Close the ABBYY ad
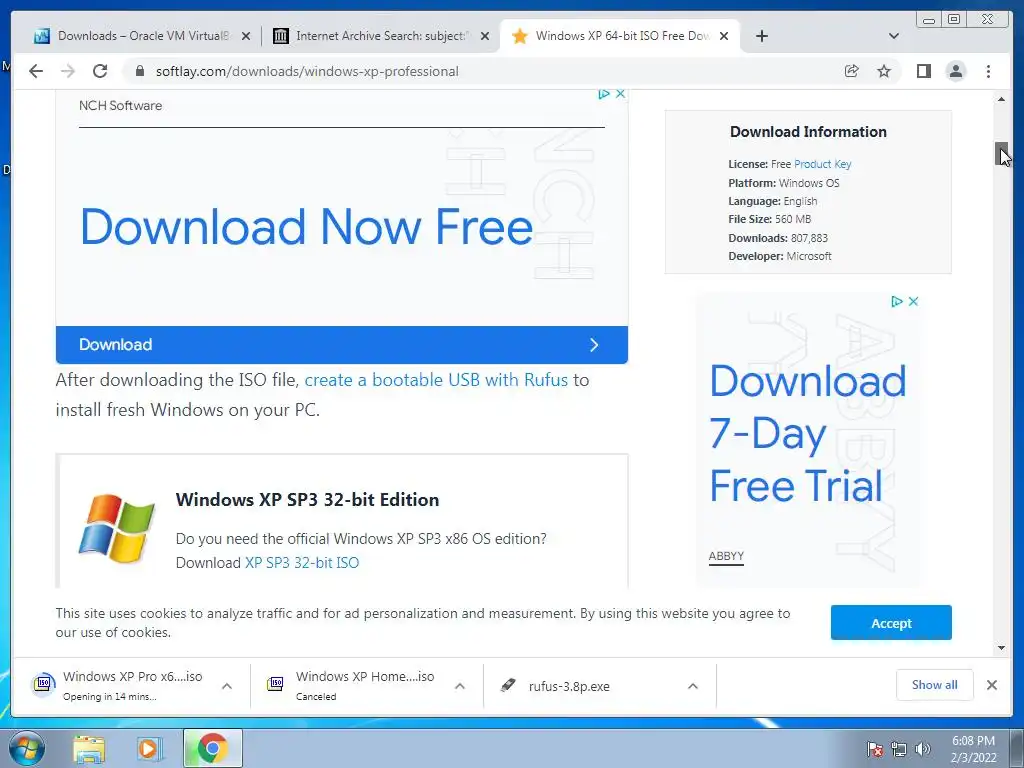 coord(914,301)
